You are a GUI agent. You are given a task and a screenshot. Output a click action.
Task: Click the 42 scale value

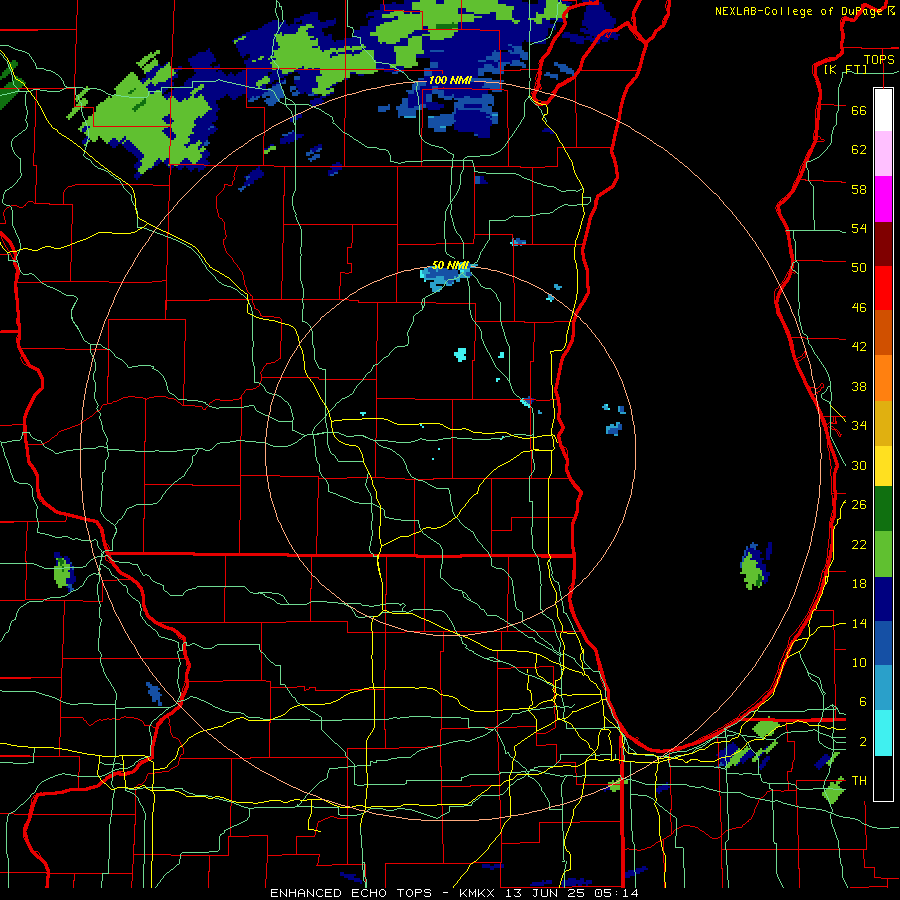pos(859,347)
